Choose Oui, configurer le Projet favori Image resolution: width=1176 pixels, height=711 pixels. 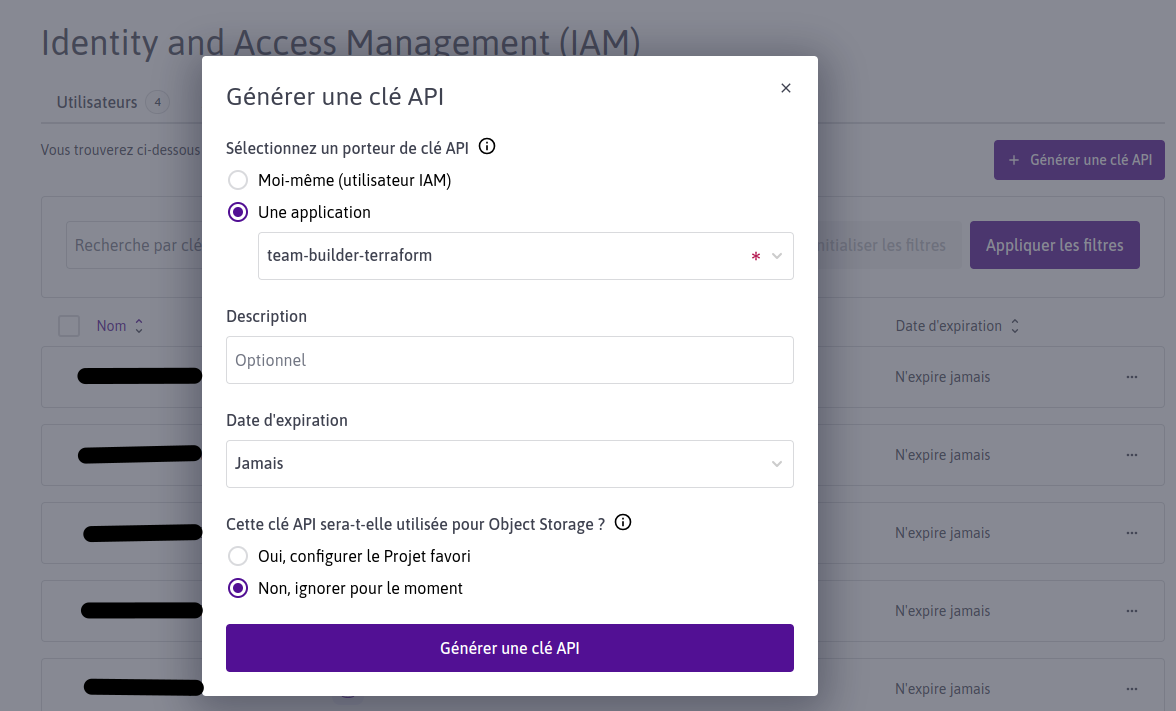click(238, 556)
